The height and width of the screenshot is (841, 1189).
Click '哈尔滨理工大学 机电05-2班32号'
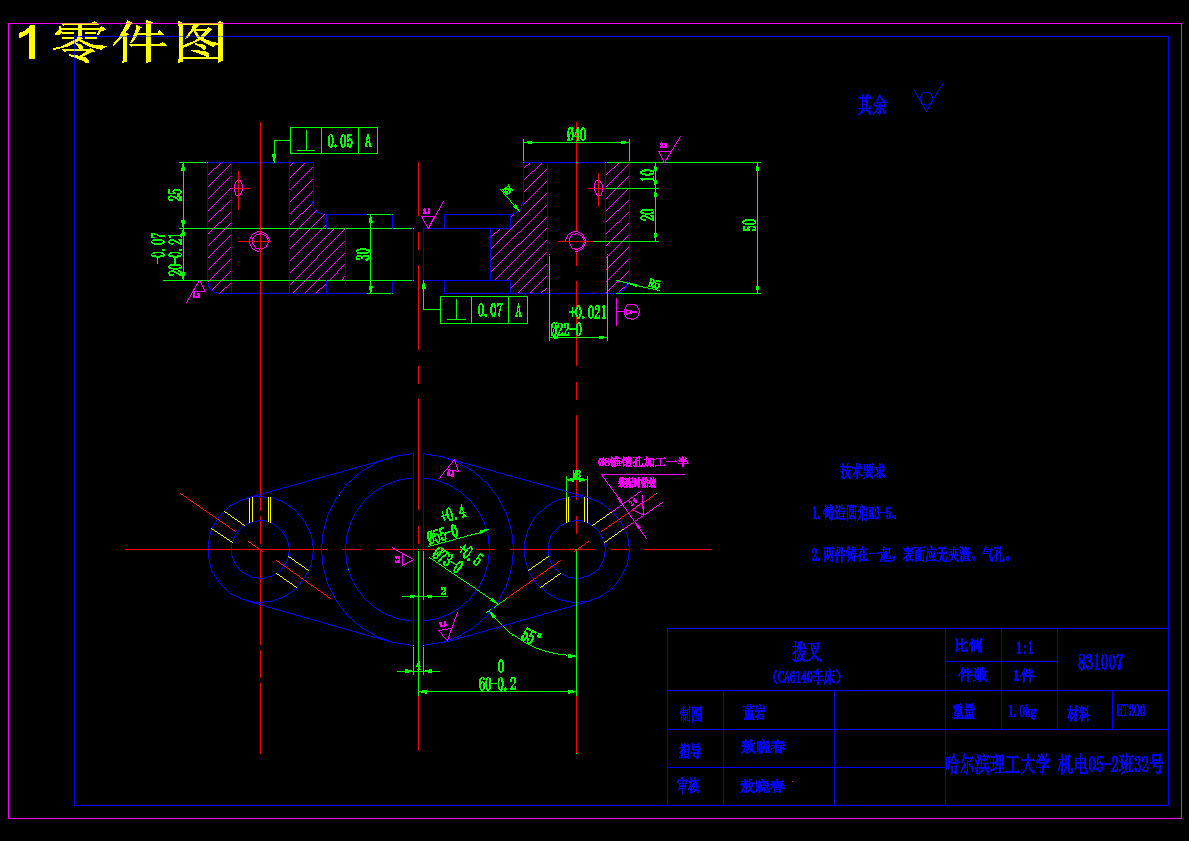(x=1054, y=764)
